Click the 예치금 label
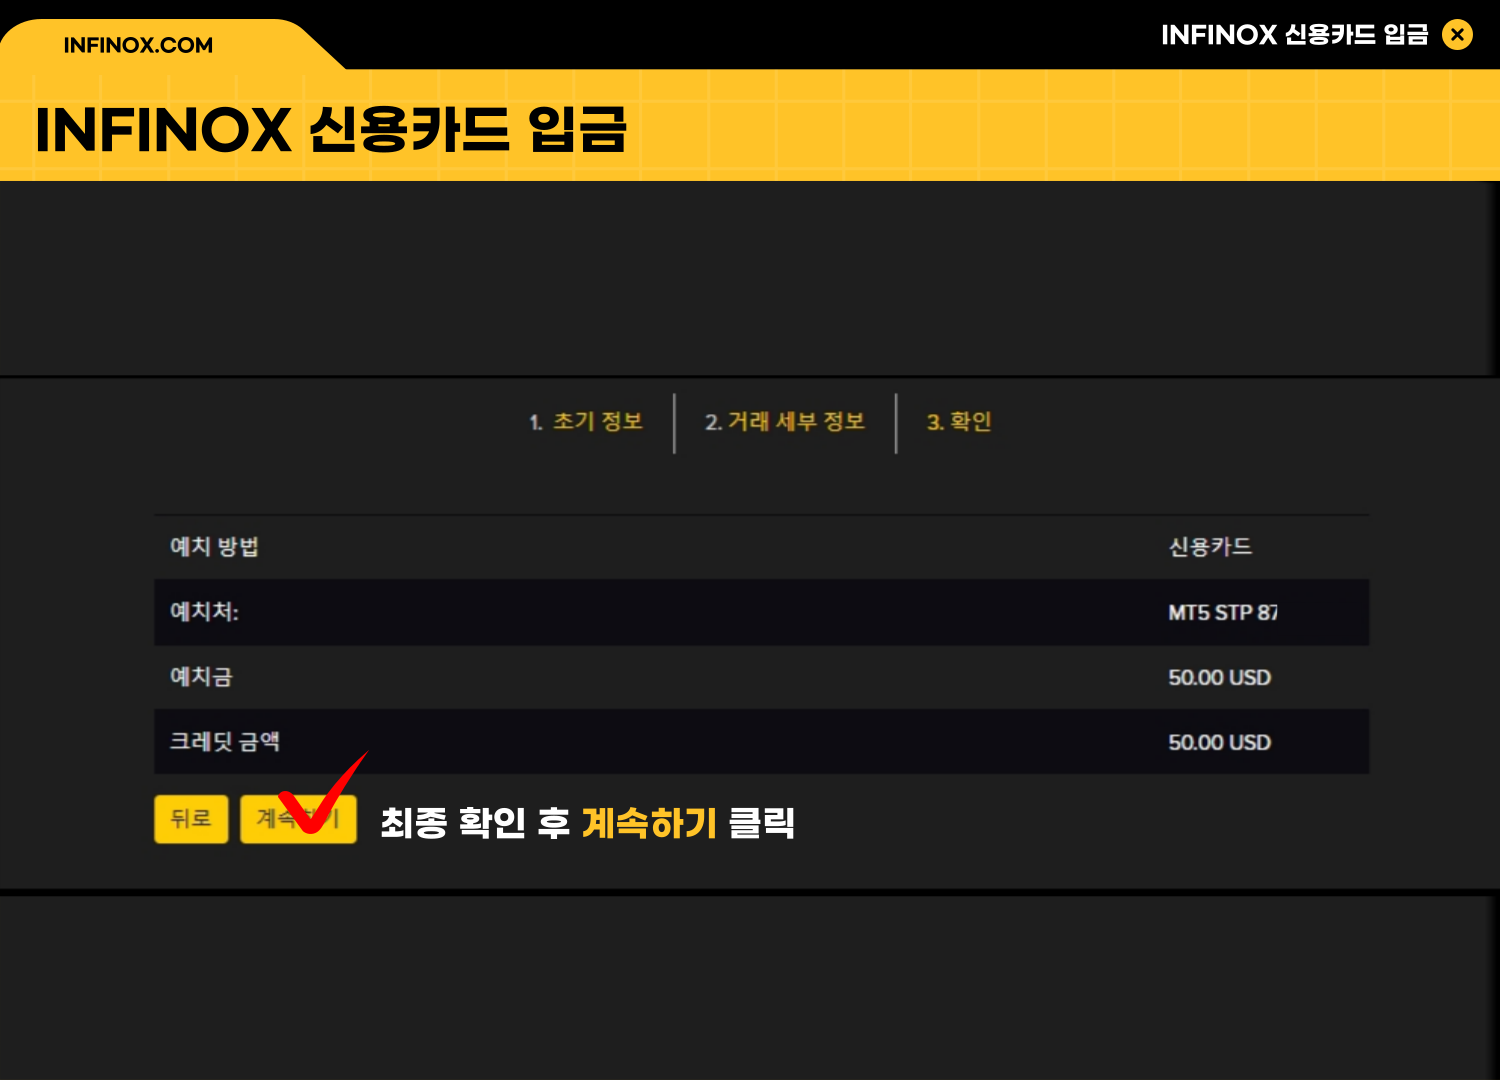The width and height of the screenshot is (1500, 1080). [201, 677]
